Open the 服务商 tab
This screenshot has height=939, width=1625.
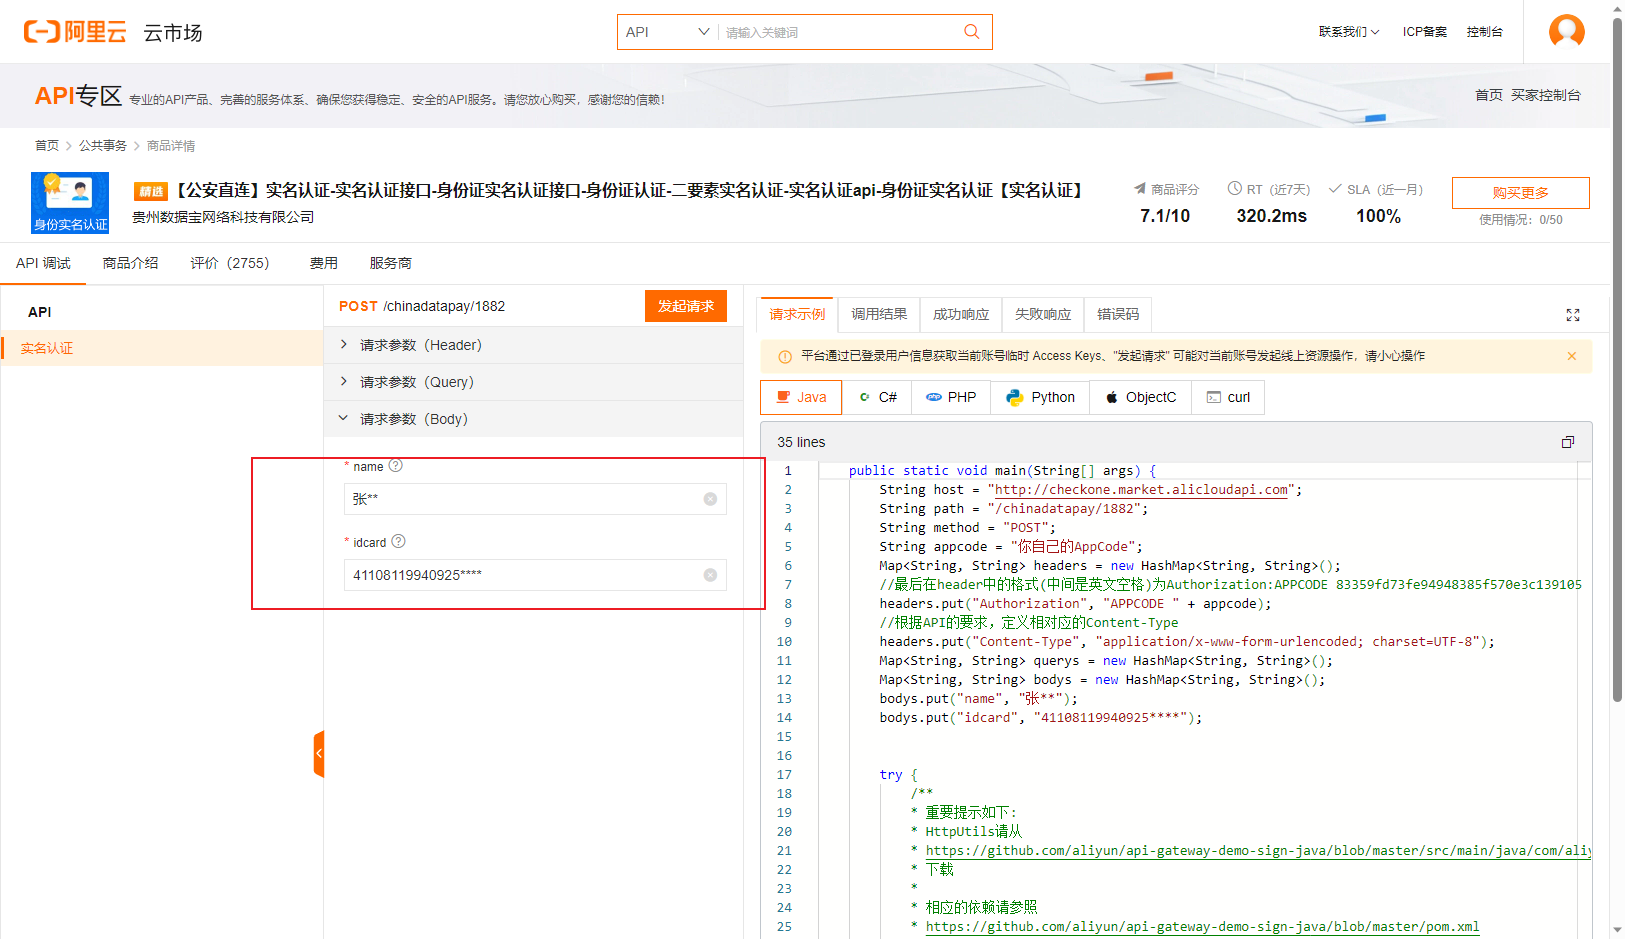click(x=390, y=263)
